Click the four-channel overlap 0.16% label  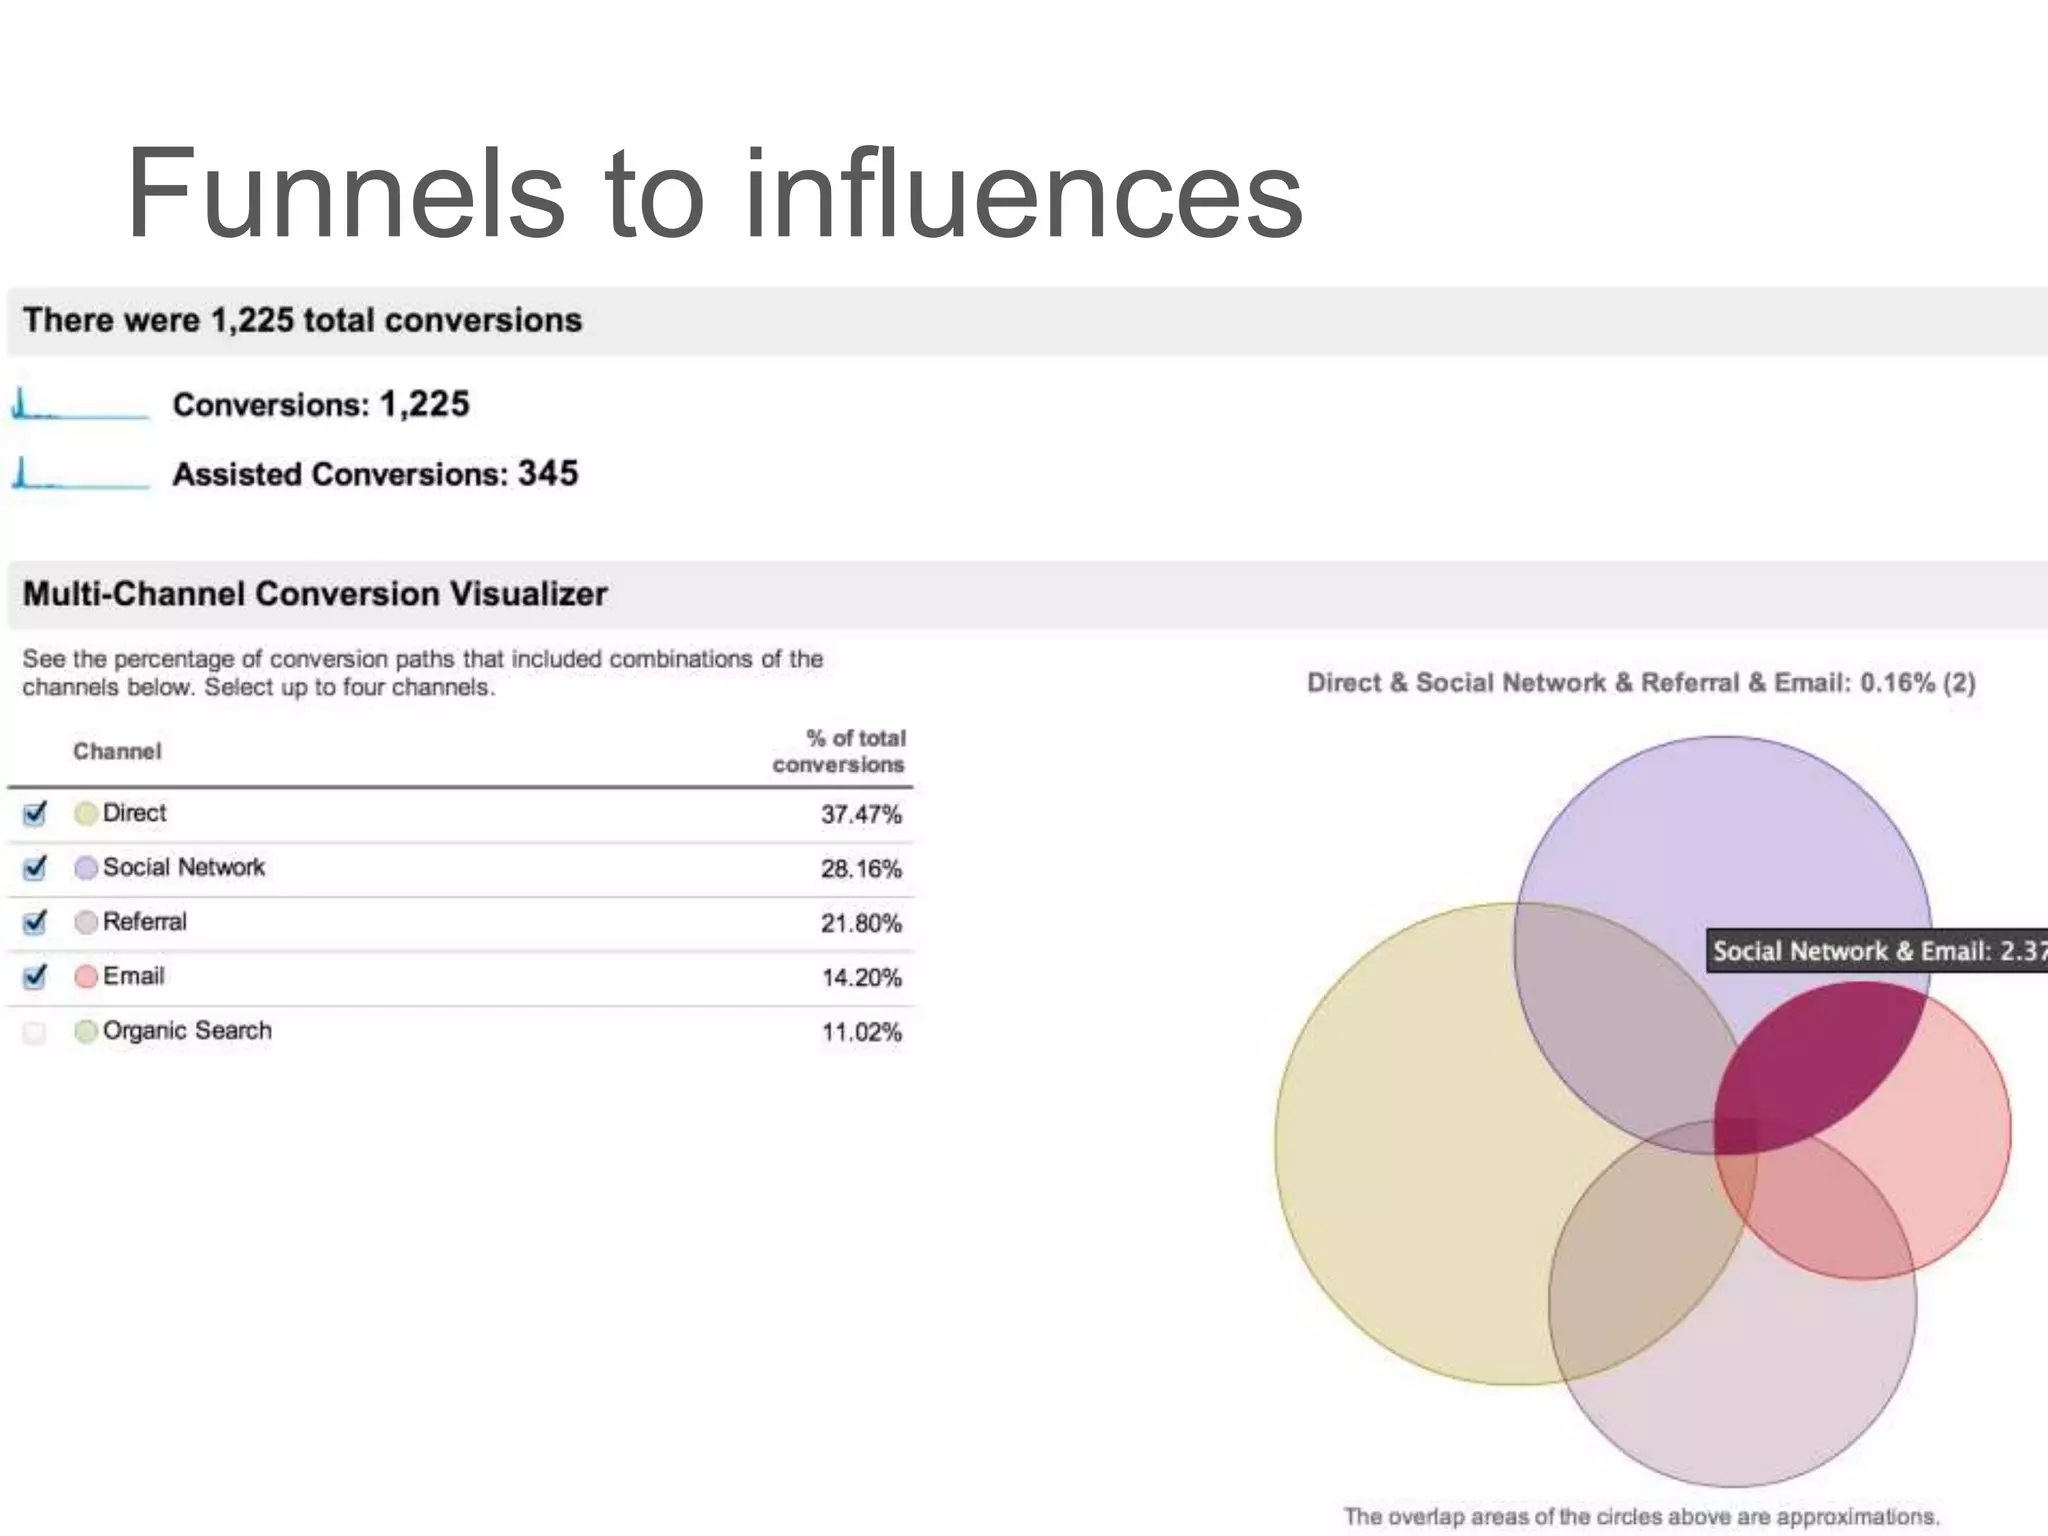[x=1641, y=683]
